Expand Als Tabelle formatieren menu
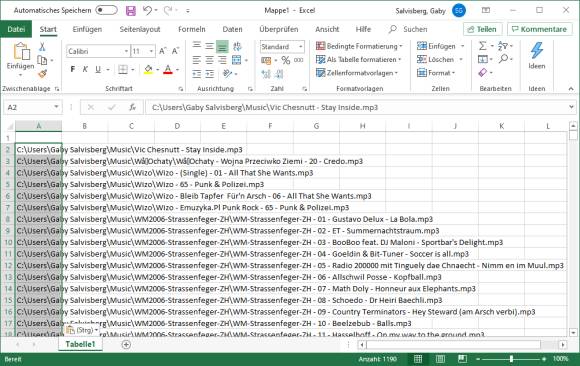The width and height of the screenshot is (580, 366). (358, 60)
